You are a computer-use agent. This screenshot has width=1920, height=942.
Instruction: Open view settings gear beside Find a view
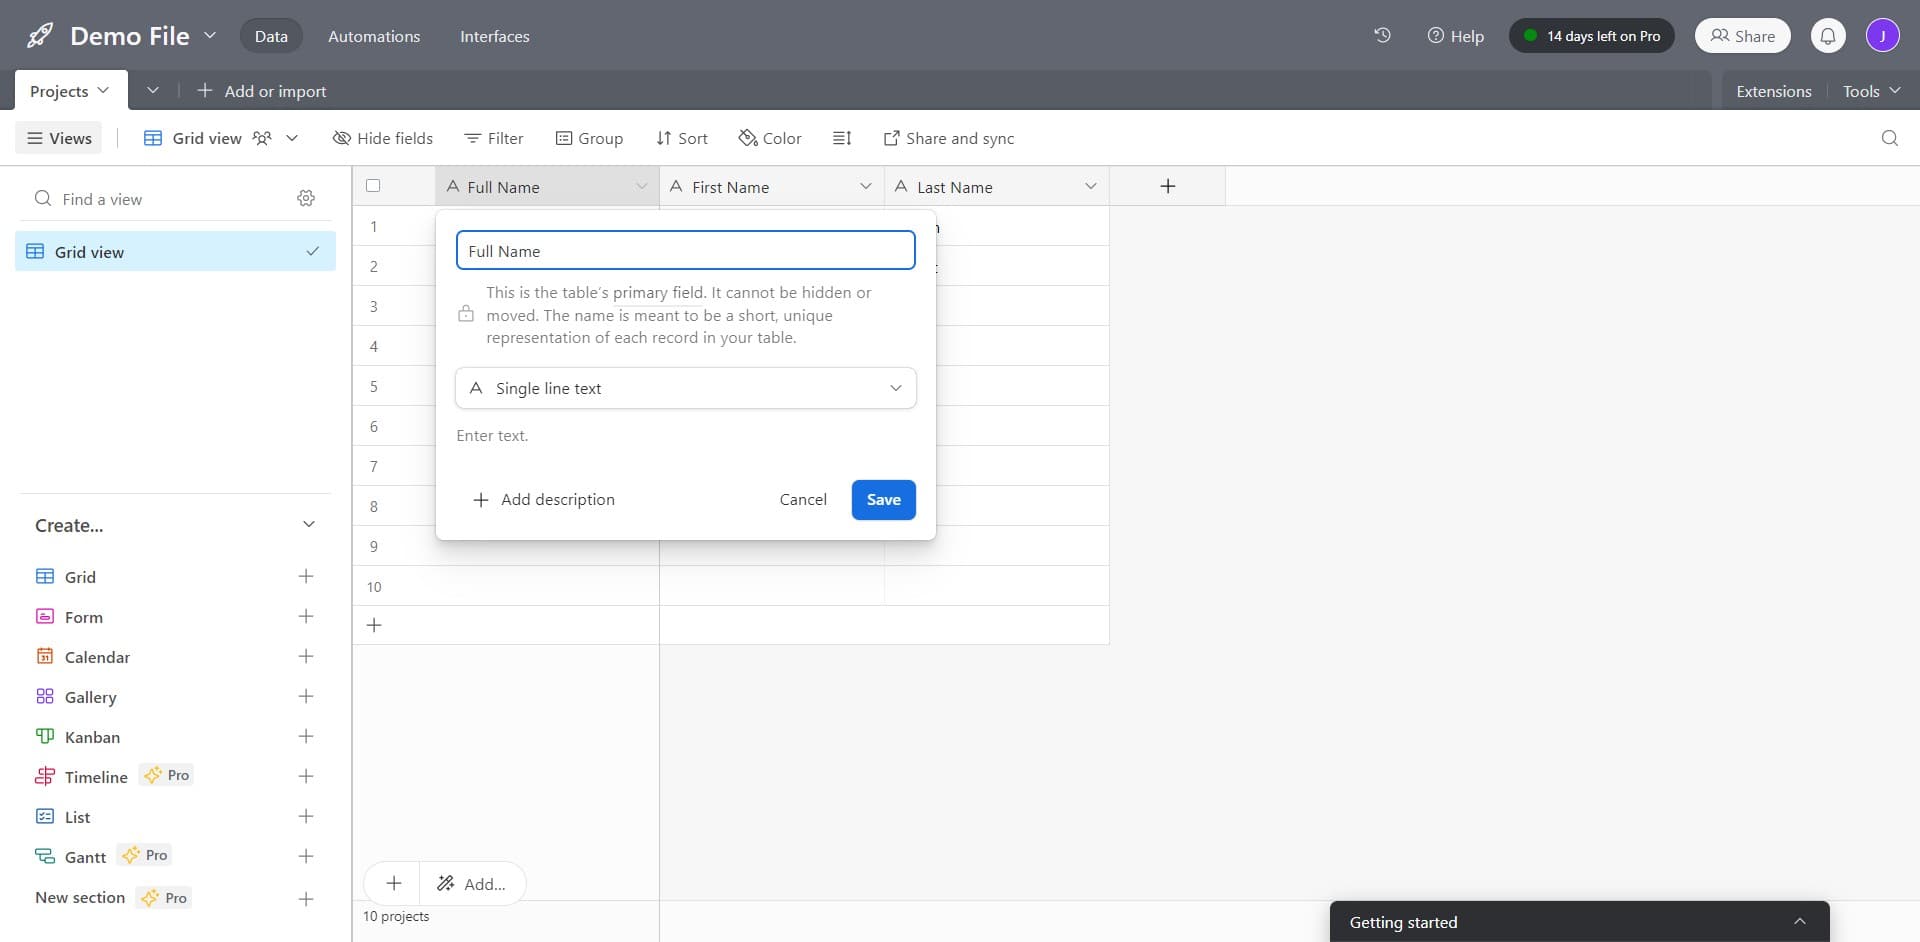306,198
